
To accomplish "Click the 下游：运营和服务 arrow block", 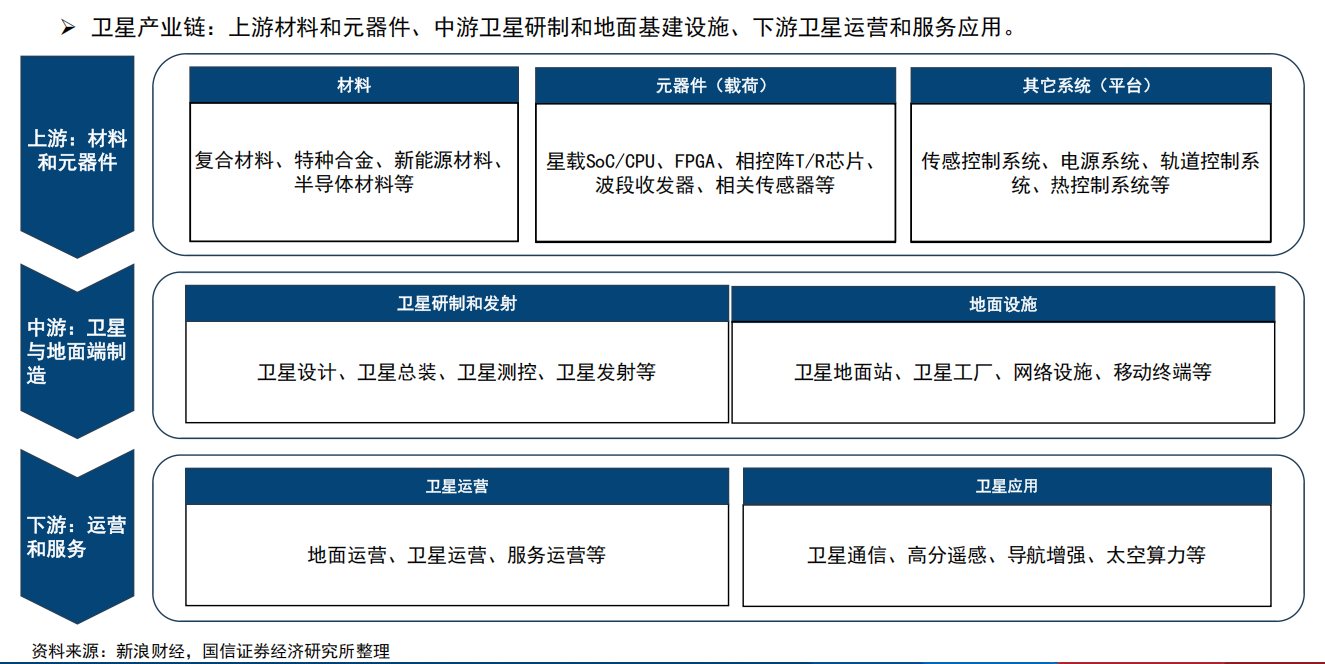I will [77, 536].
